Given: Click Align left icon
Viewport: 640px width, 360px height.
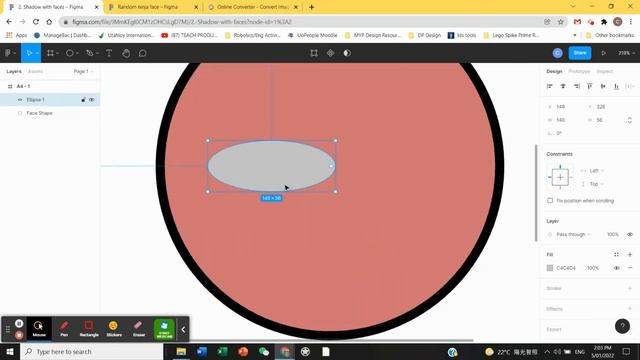Looking at the screenshot, I should (x=549, y=86).
